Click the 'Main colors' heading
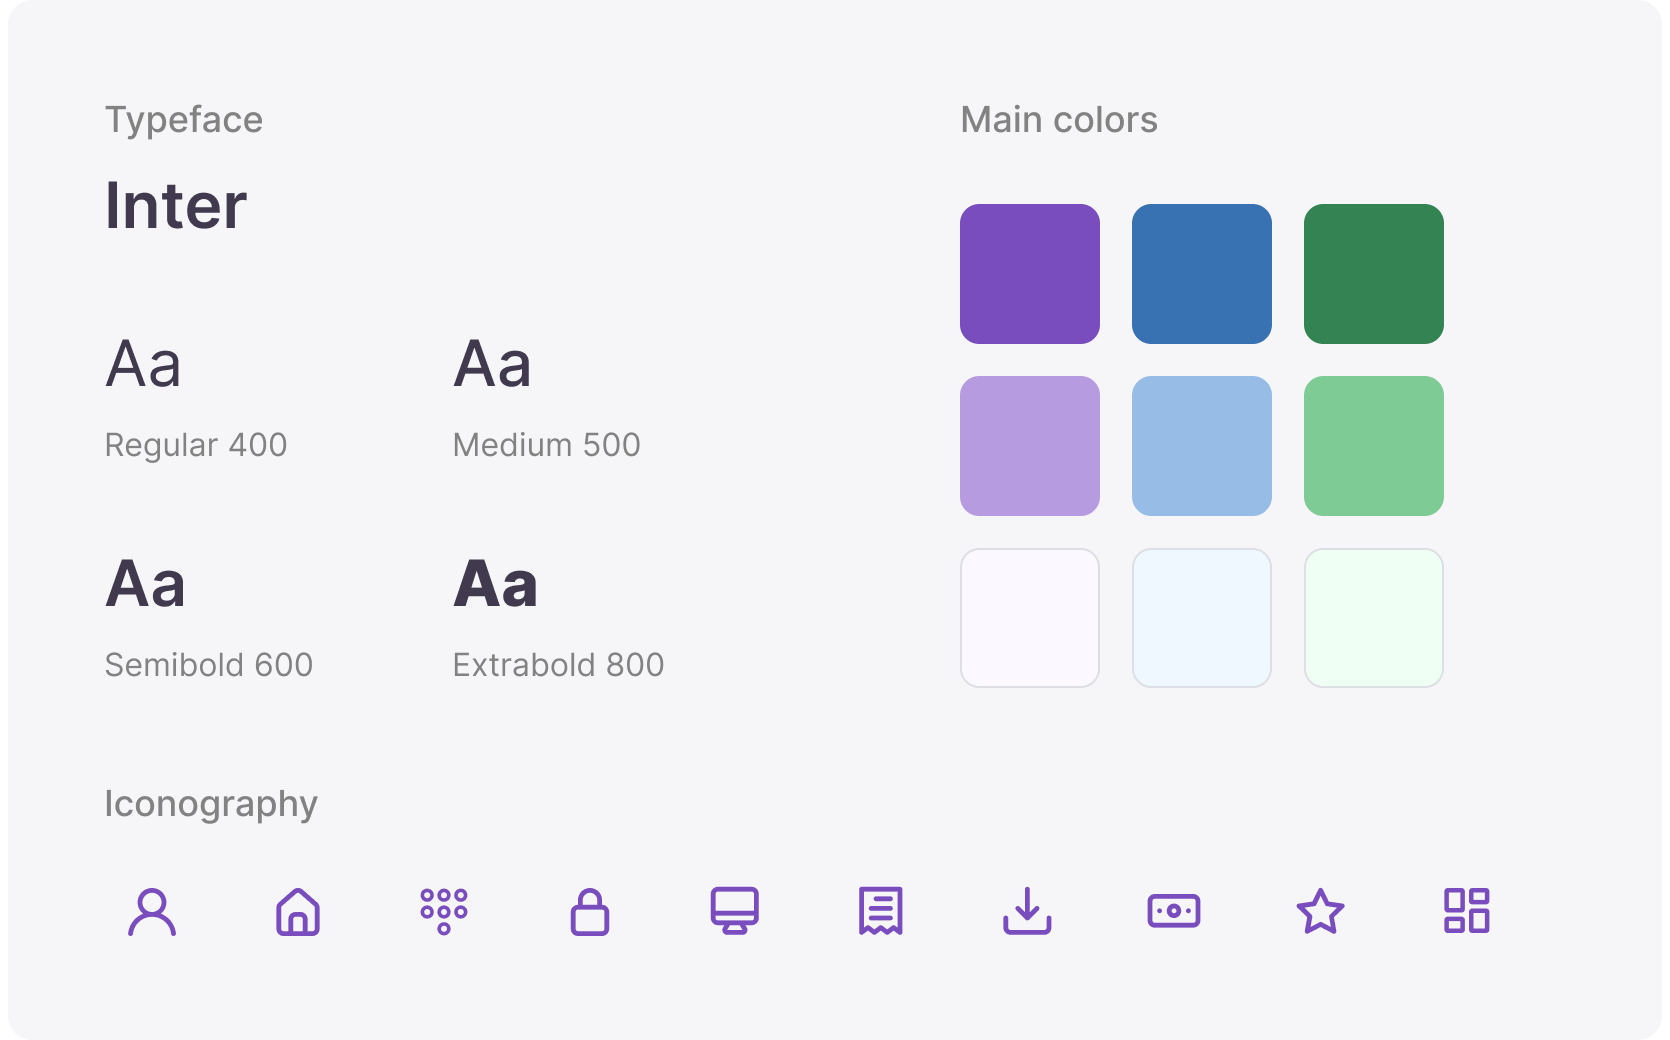The image size is (1670, 1040). click(x=1059, y=120)
